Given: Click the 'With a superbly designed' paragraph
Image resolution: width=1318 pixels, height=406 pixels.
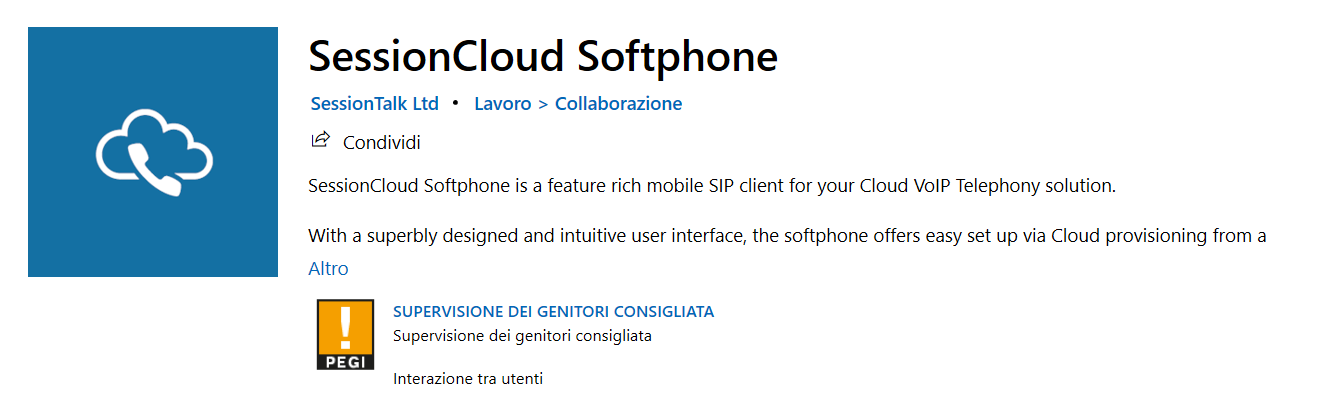Looking at the screenshot, I should (787, 237).
